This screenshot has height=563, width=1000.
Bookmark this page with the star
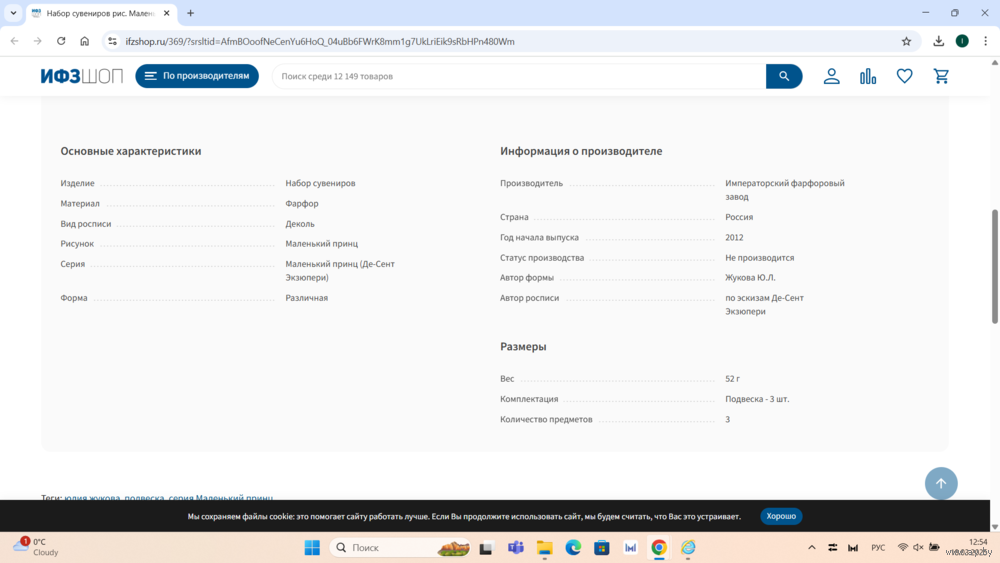906,41
